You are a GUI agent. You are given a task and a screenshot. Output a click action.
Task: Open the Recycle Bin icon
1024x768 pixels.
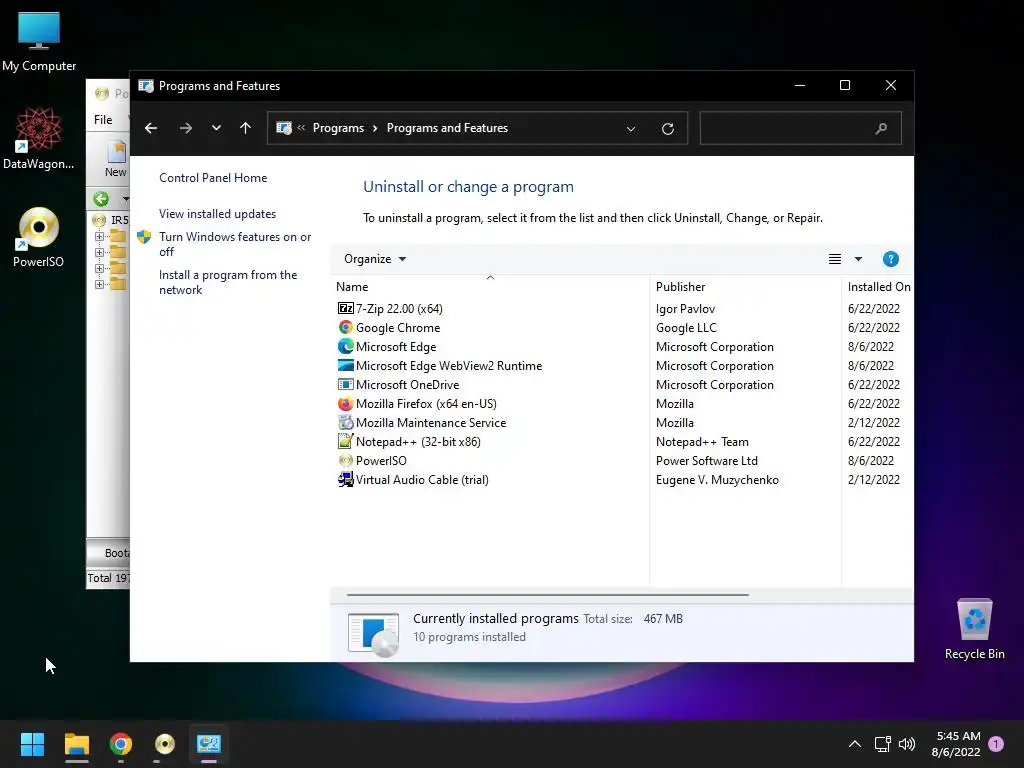(x=974, y=629)
